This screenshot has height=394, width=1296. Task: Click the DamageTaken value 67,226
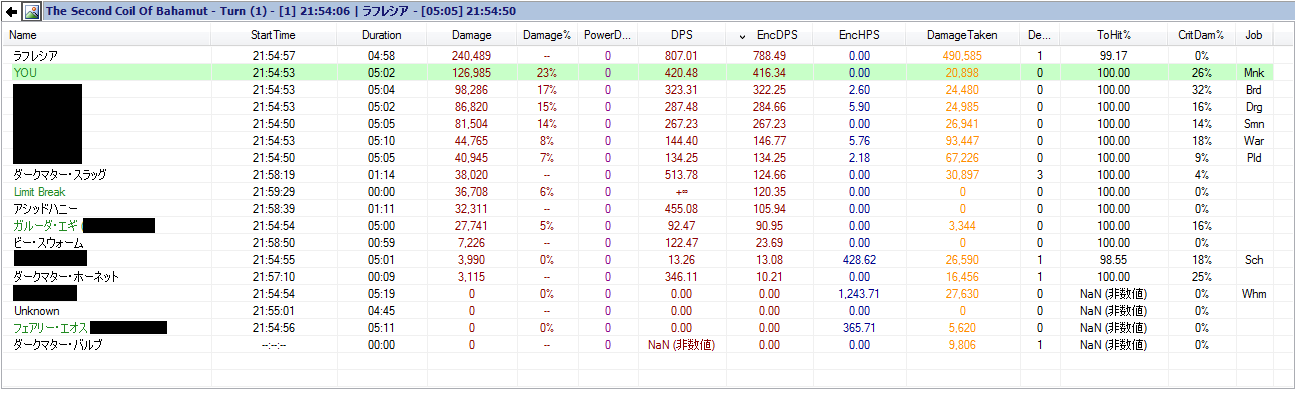click(962, 158)
